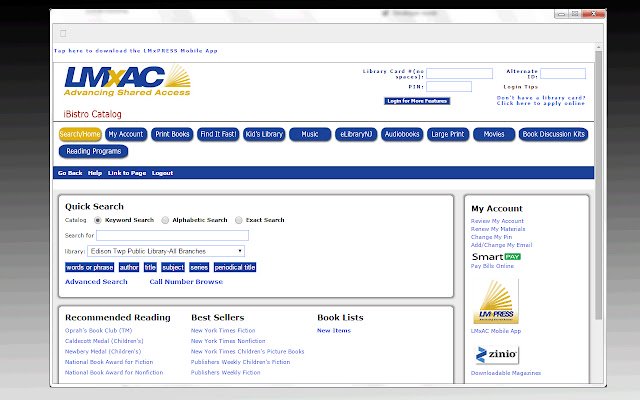Image resolution: width=640 pixels, height=400 pixels.
Task: Open Caldecott Medal (Children's) link
Action: pos(104,341)
